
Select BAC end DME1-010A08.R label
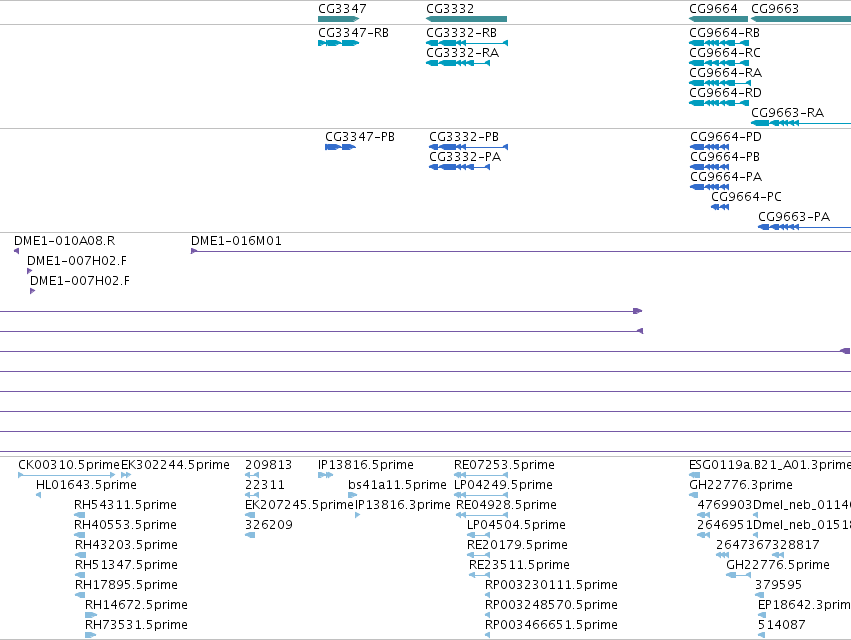click(65, 241)
